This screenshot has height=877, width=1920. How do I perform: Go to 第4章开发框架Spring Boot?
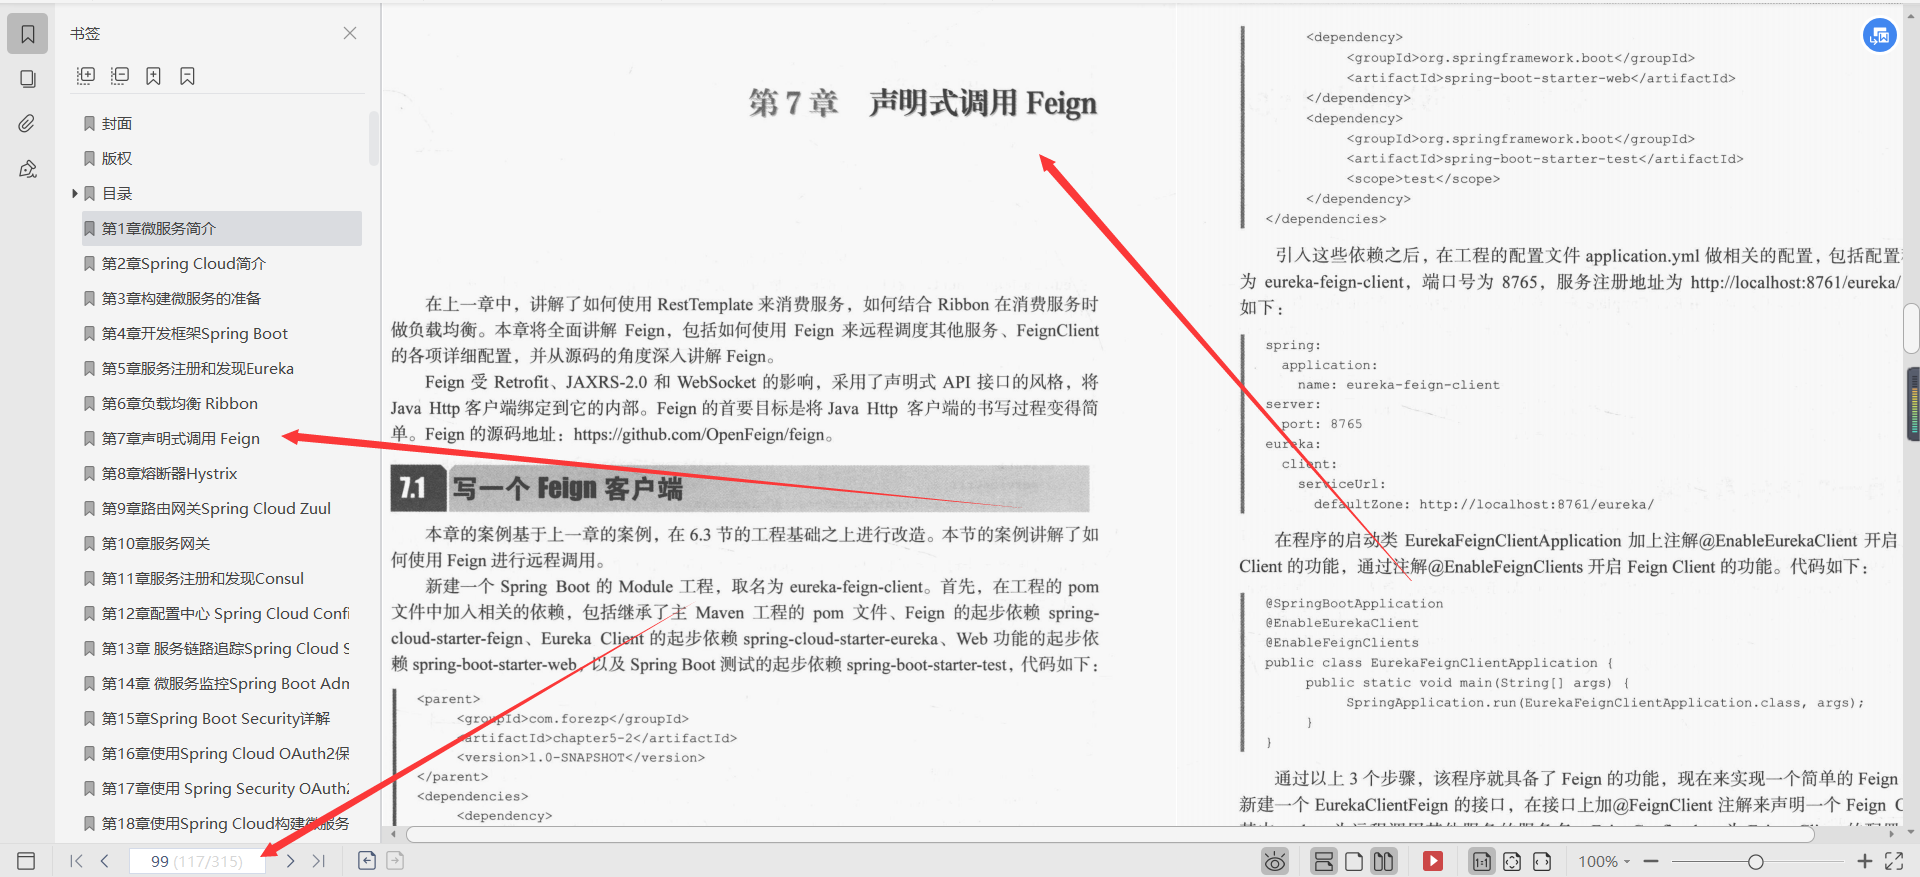(195, 333)
